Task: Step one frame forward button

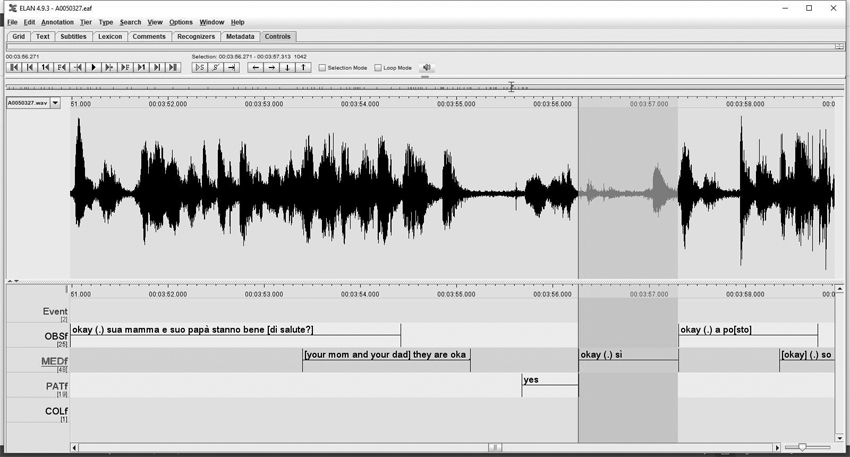Action: pyautogui.click(x=125, y=67)
